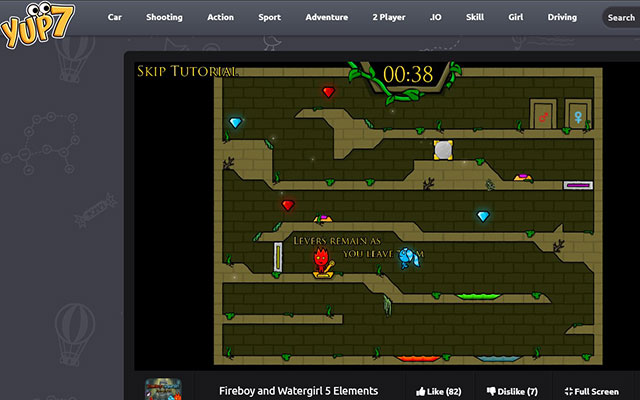Open the Yup7 logo home link
Viewport: 640px width, 400px height.
tap(38, 25)
